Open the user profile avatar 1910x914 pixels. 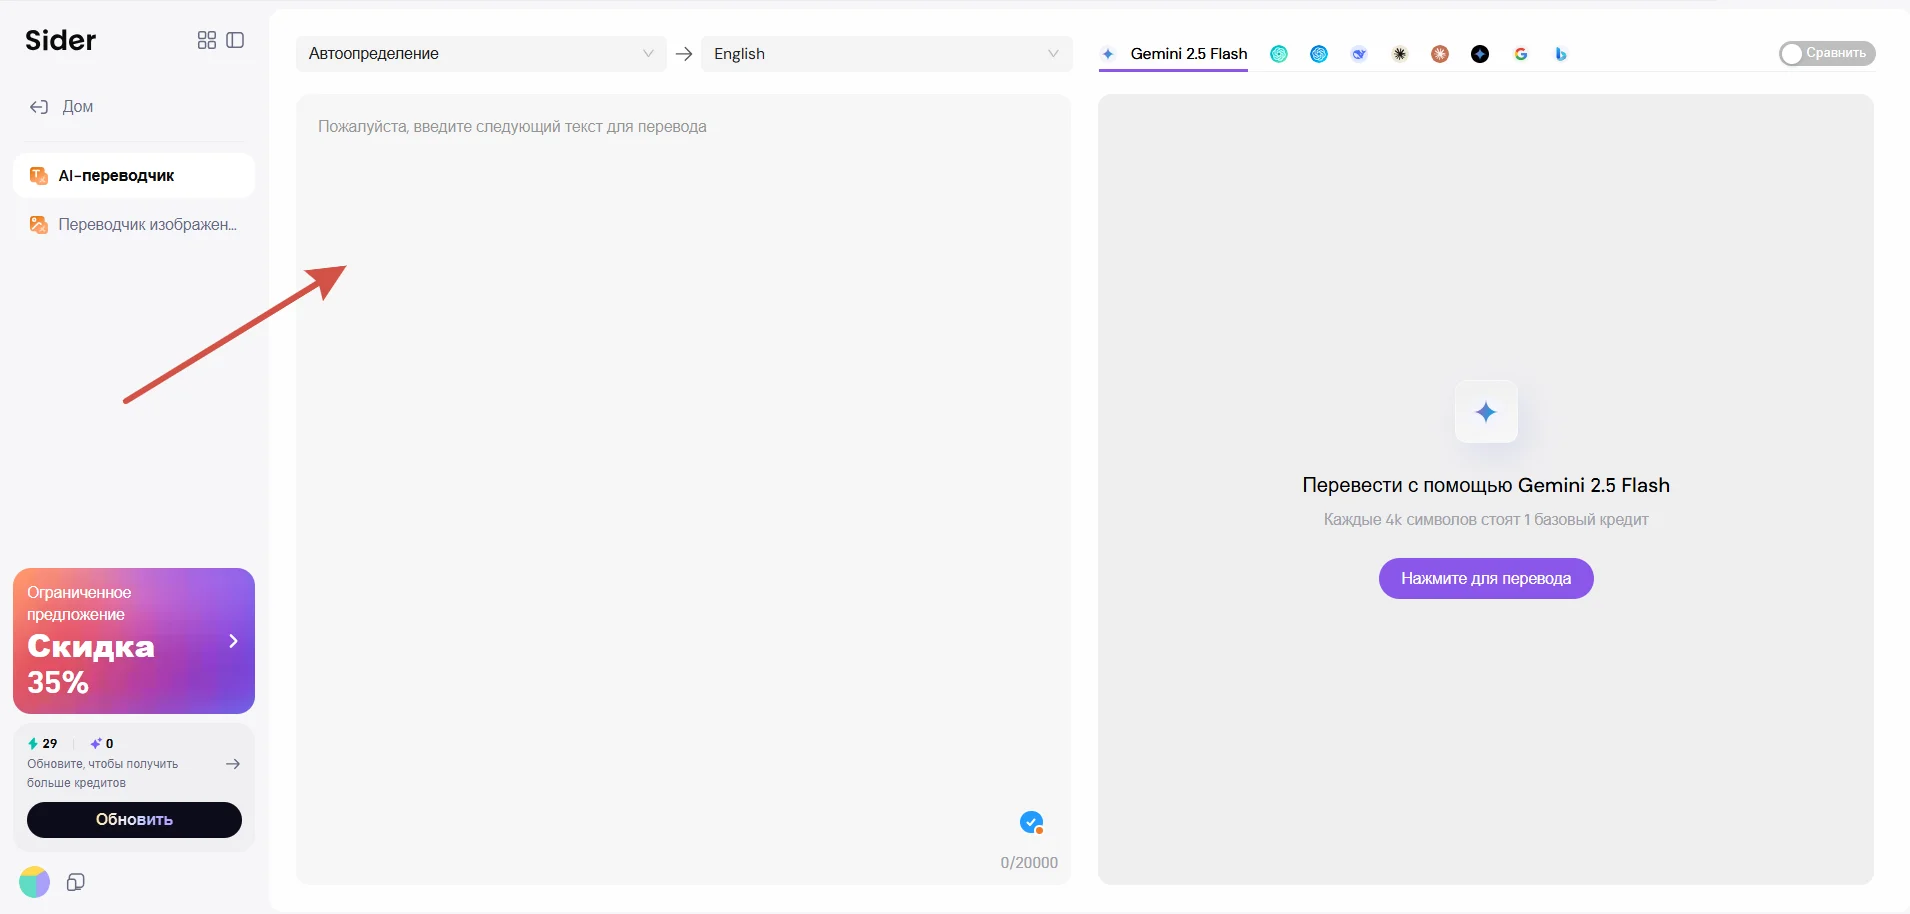34,882
